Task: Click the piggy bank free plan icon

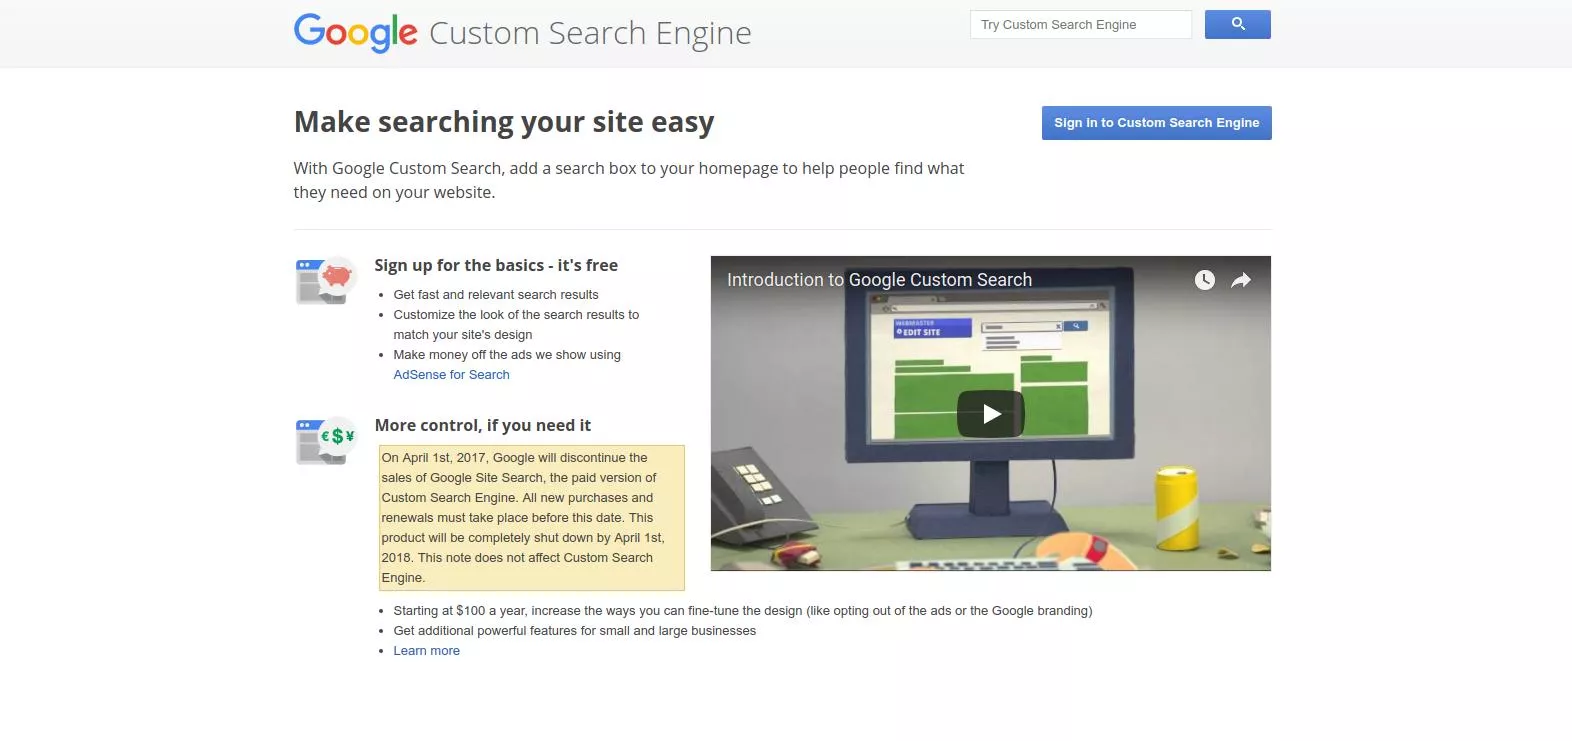Action: [x=325, y=280]
